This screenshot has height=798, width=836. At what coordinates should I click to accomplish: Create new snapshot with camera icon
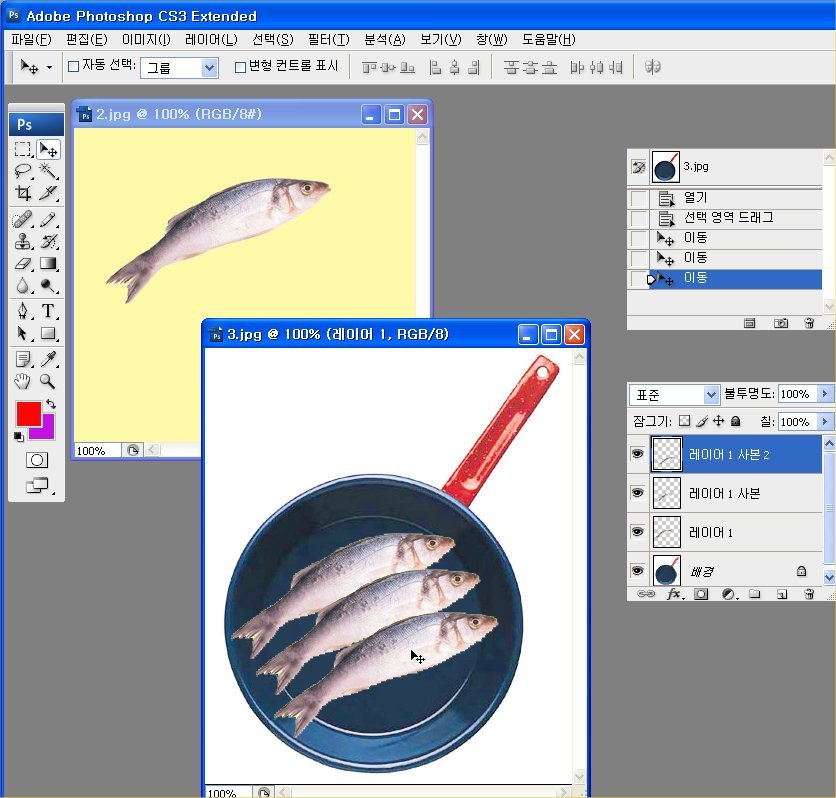tap(780, 323)
